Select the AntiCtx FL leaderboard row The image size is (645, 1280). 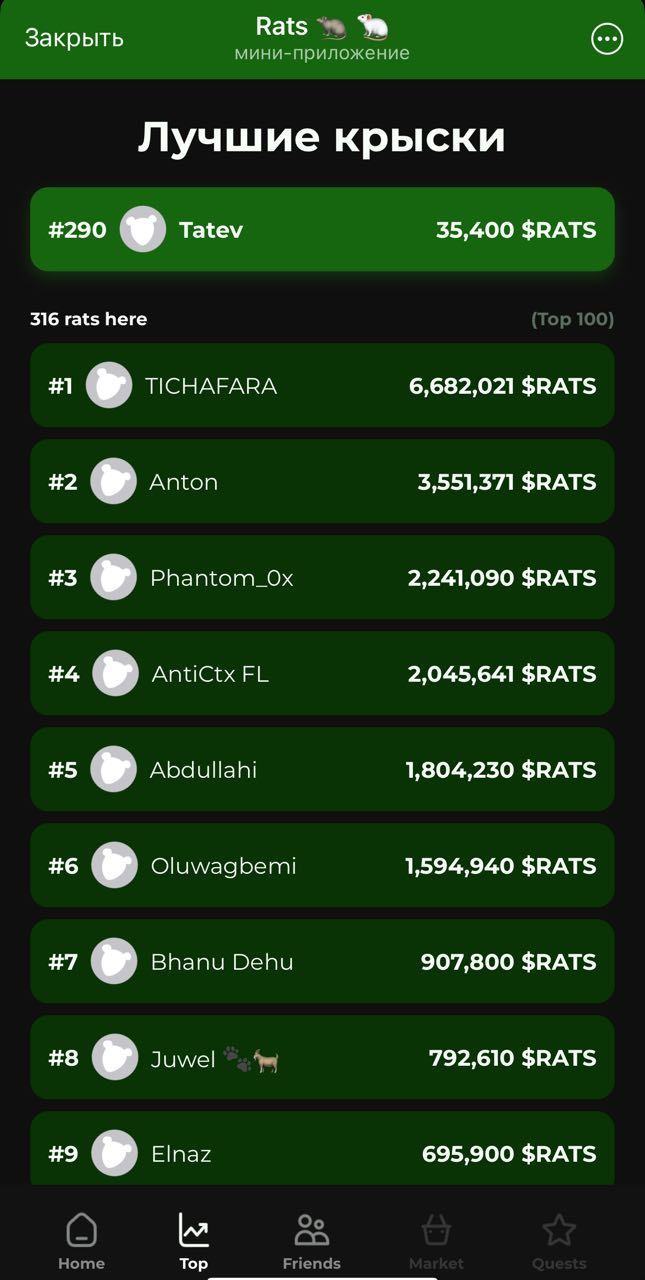322,674
